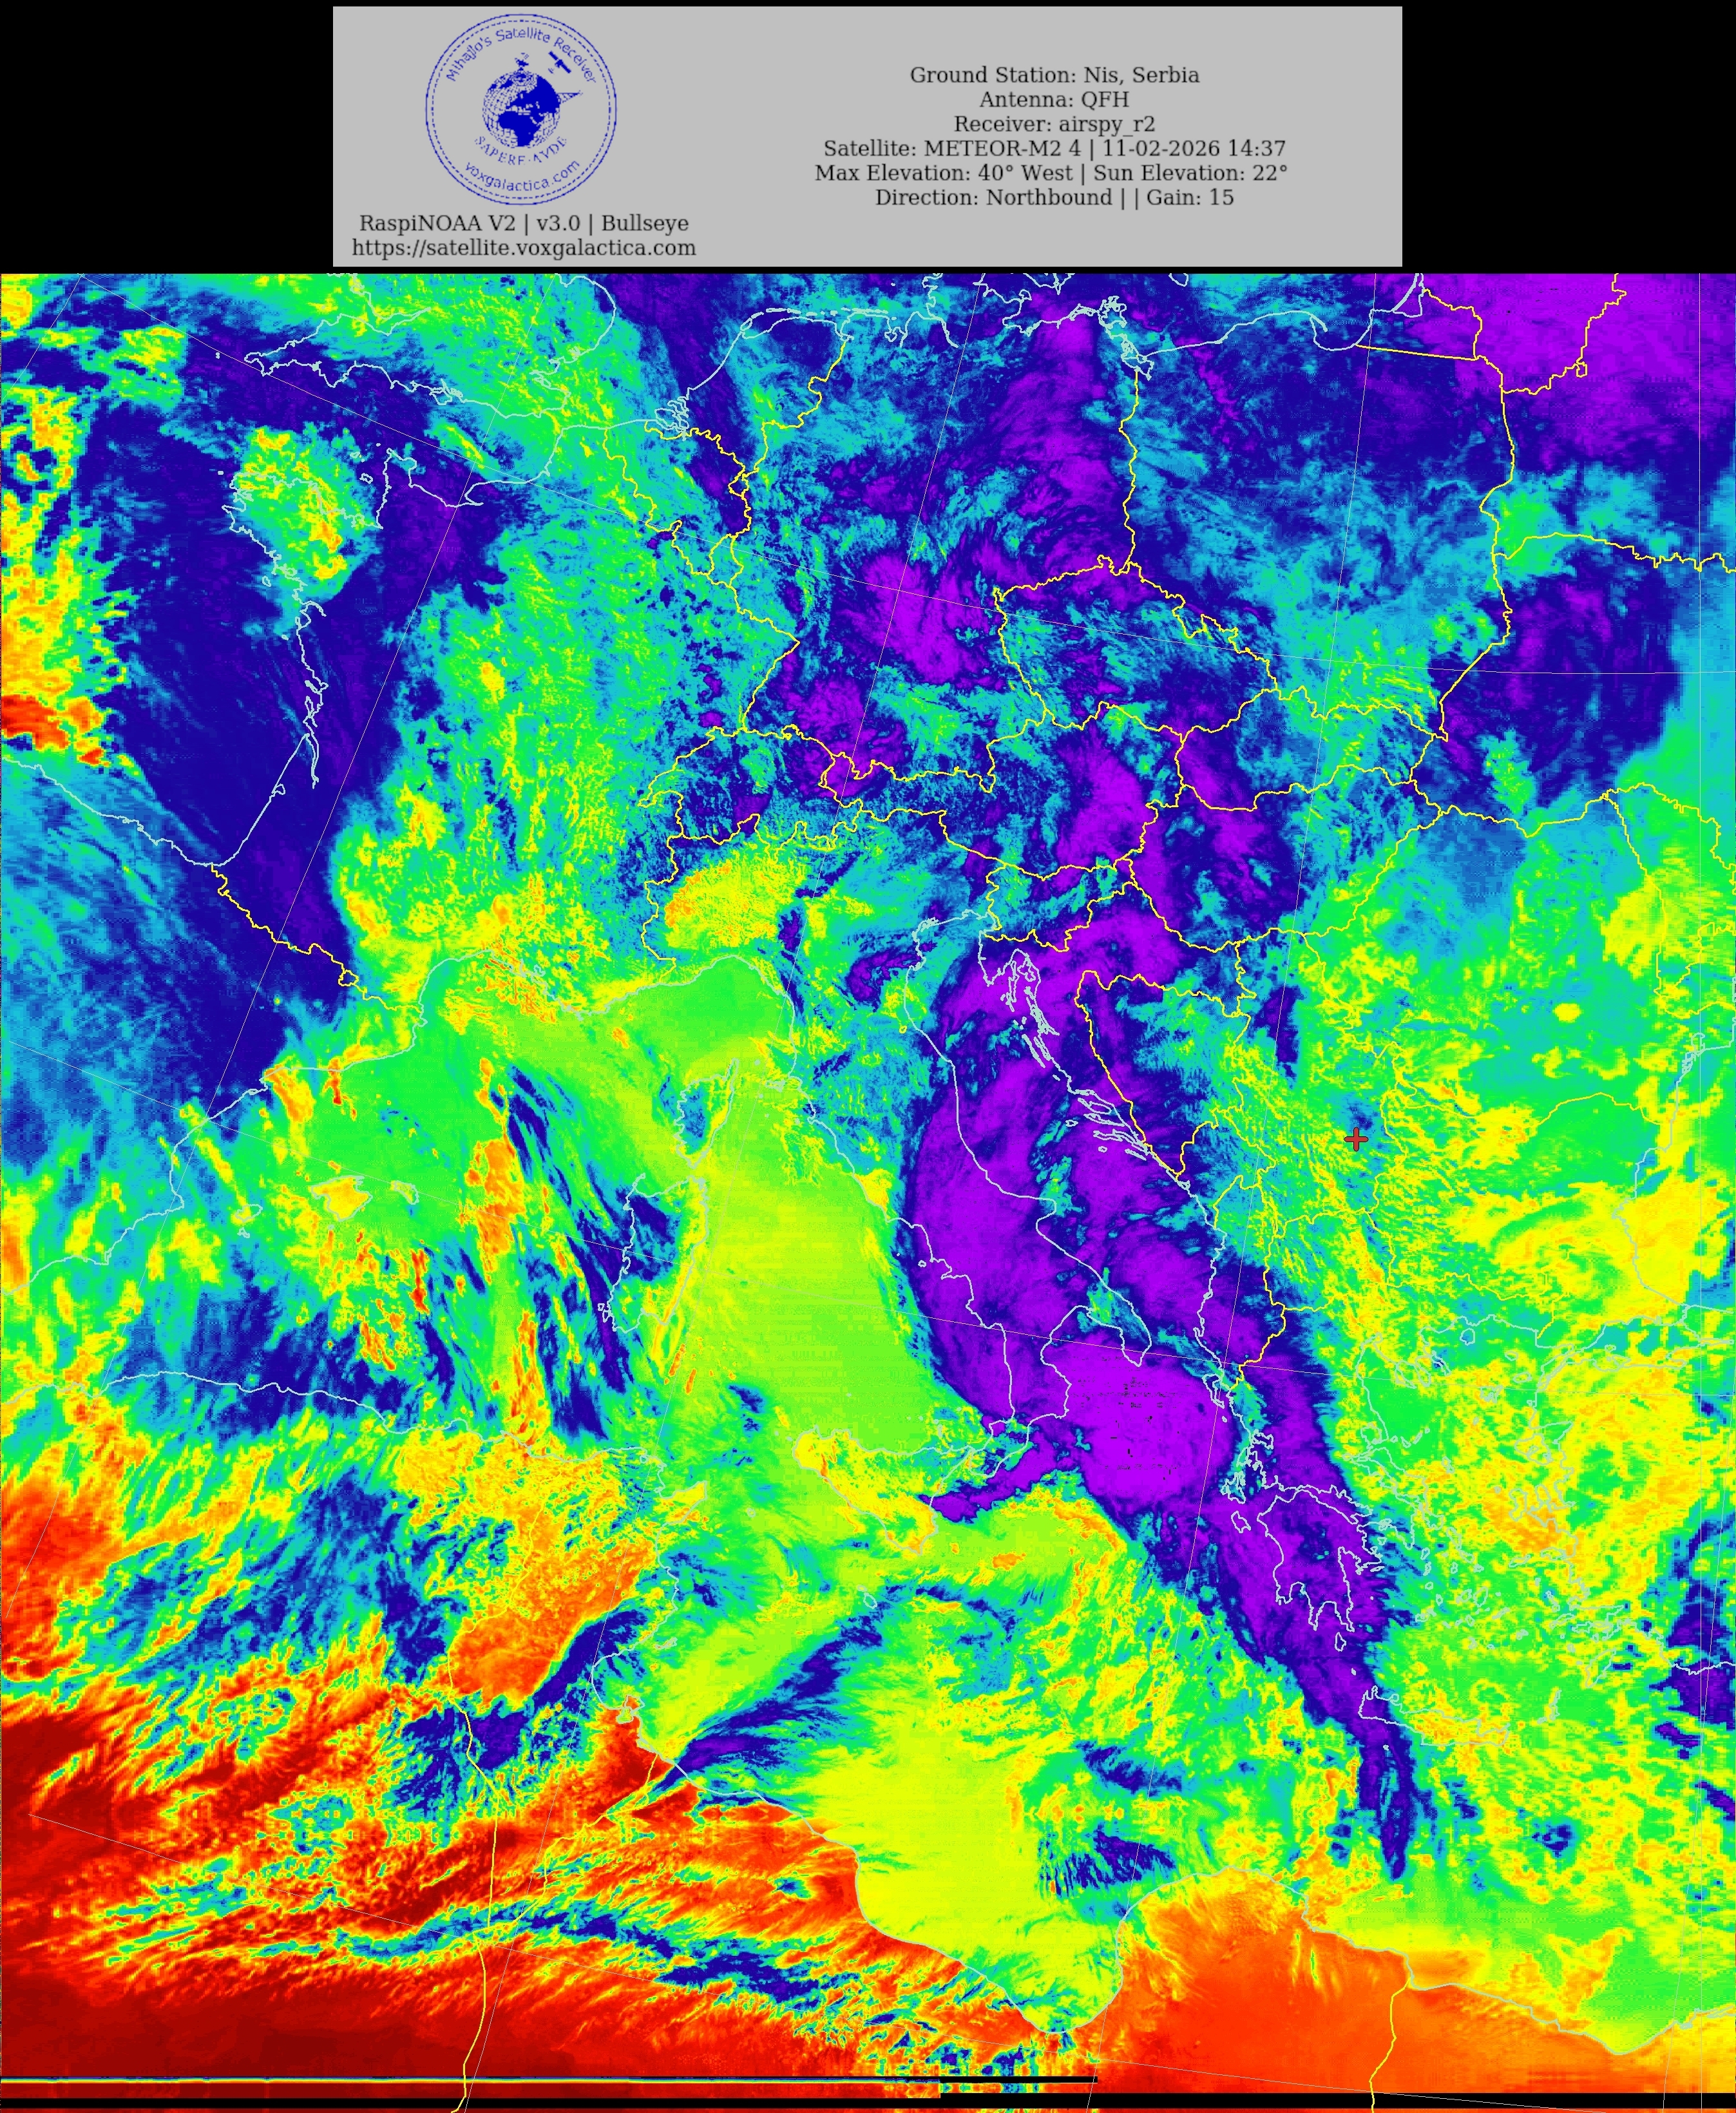Click the 'Antenna: QFH' label
Viewport: 1736px width, 2113px height.
coord(1054,99)
